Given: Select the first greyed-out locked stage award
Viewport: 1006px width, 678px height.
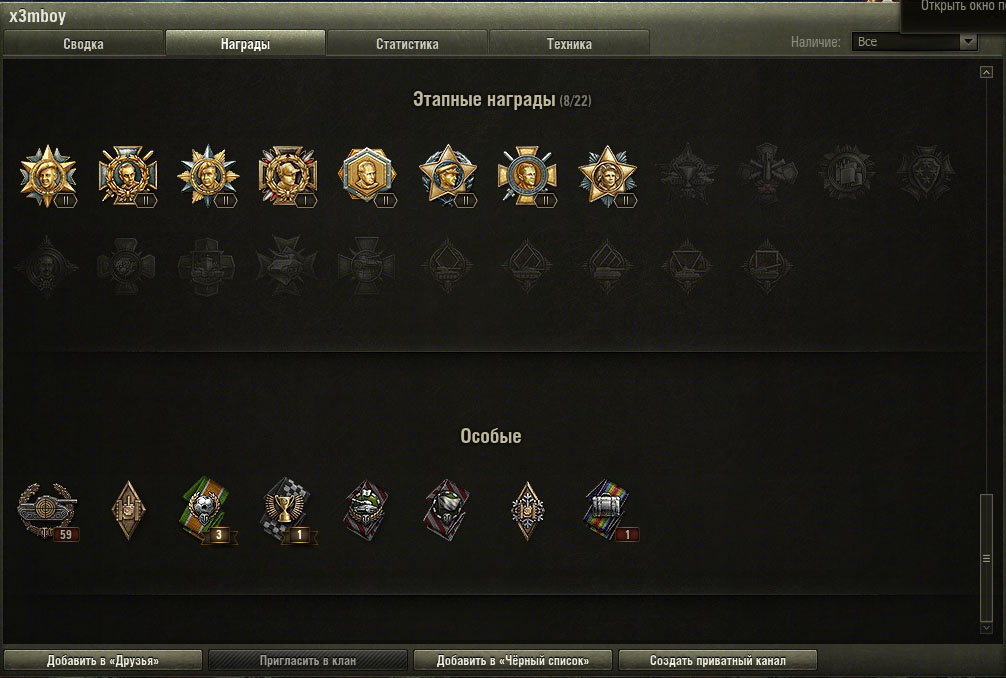Looking at the screenshot, I should 686,173.
